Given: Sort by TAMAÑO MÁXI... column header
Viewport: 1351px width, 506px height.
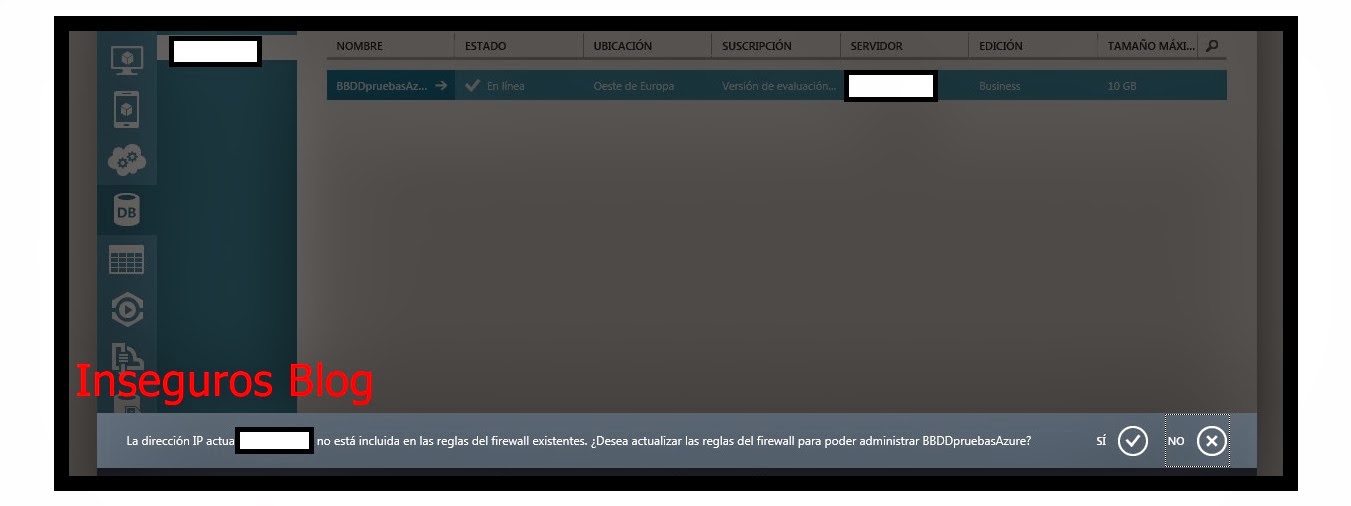Looking at the screenshot, I should pyautogui.click(x=1150, y=46).
